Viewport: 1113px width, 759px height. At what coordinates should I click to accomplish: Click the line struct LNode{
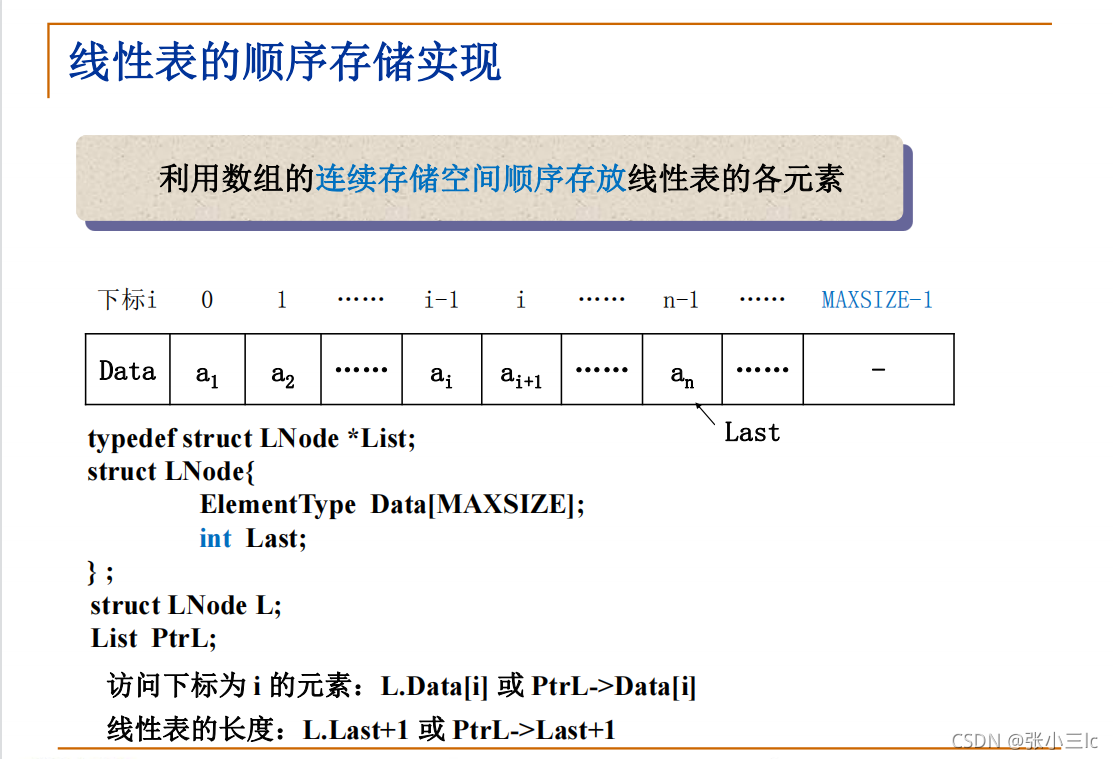pos(171,471)
